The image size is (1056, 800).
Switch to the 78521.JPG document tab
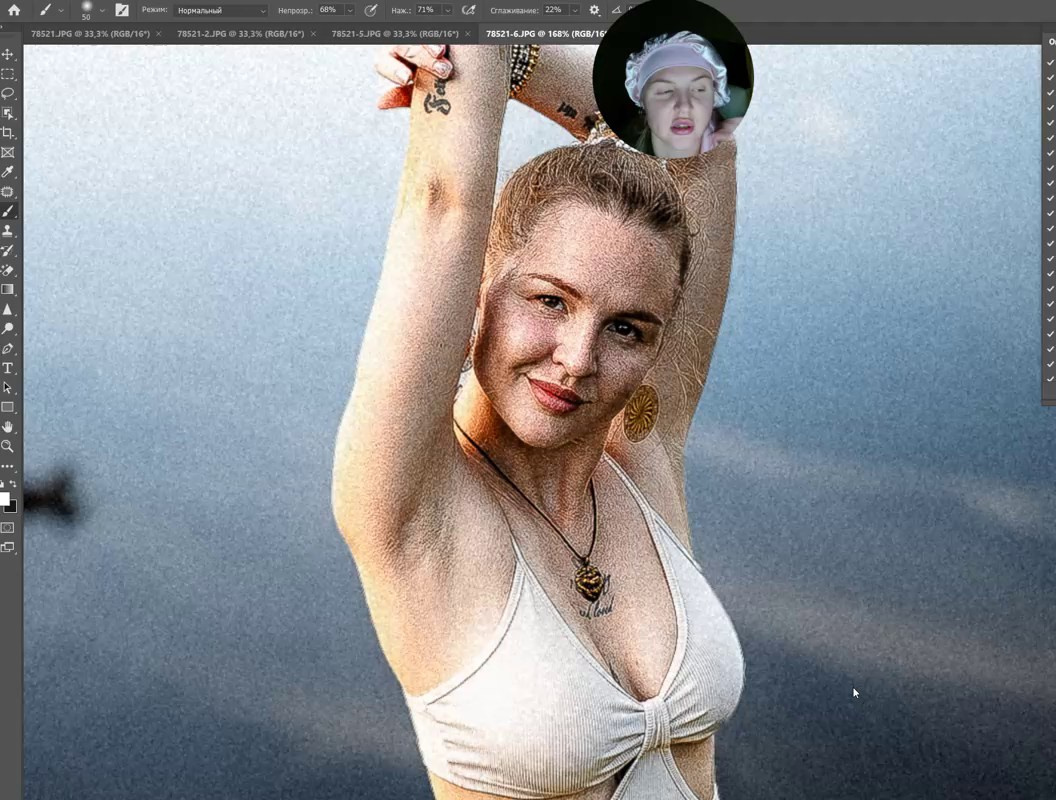(90, 34)
